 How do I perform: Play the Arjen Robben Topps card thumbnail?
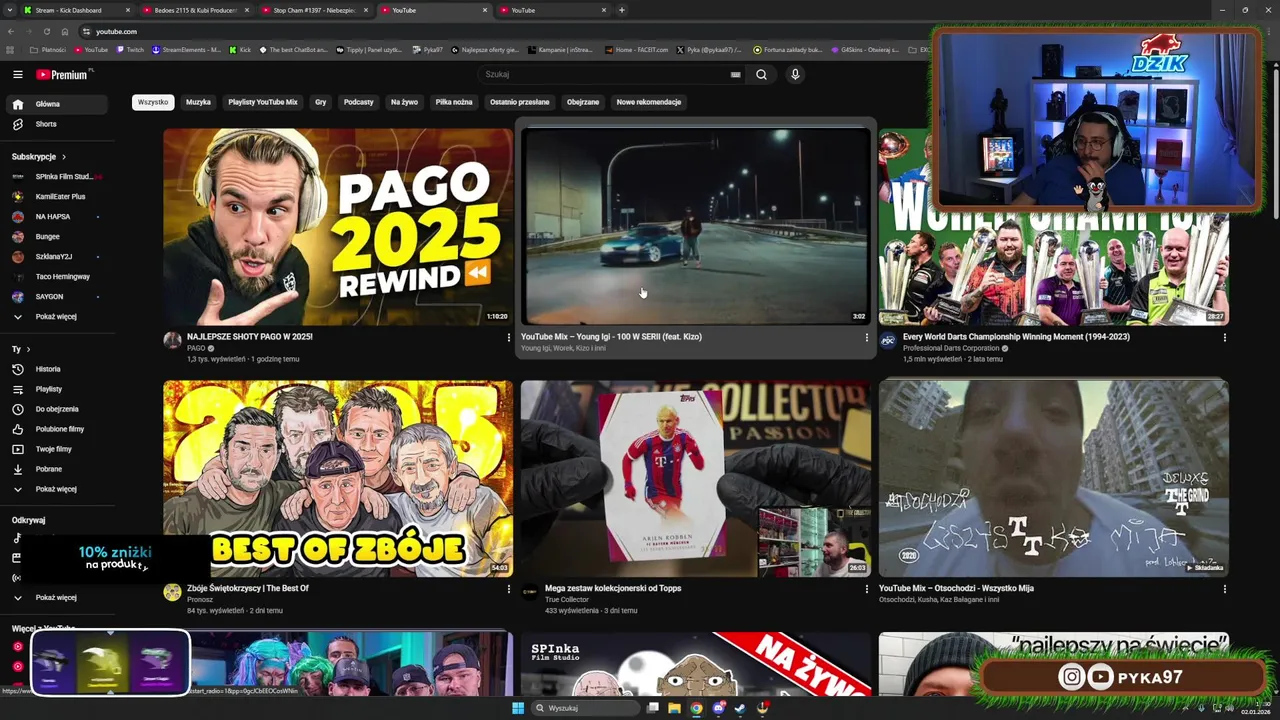[x=696, y=478]
